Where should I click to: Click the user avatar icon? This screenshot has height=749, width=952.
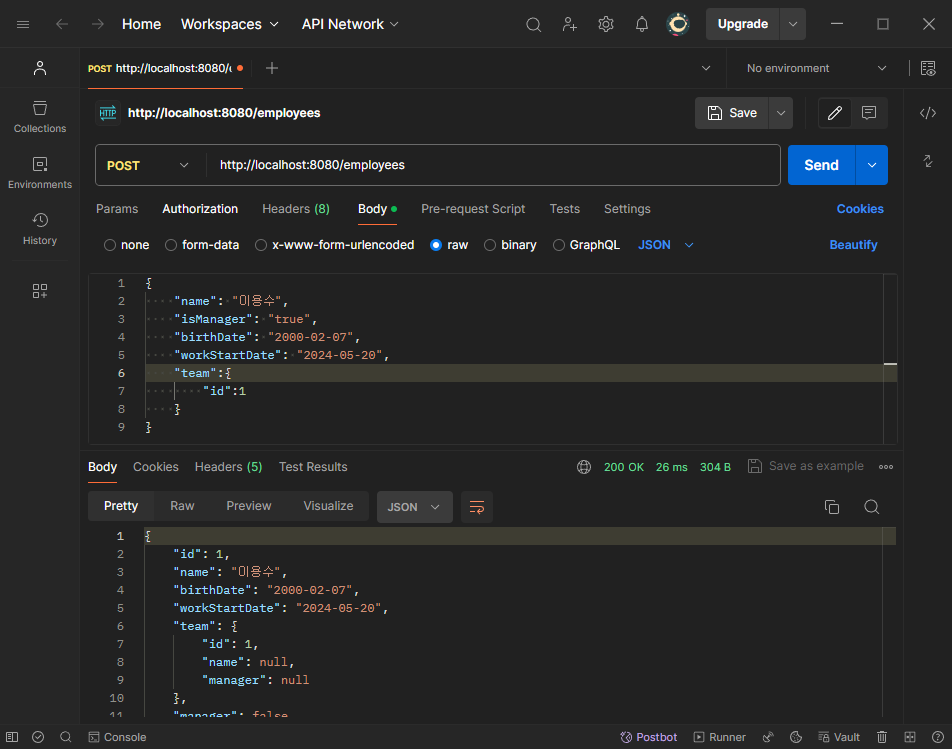pyautogui.click(x=678, y=24)
